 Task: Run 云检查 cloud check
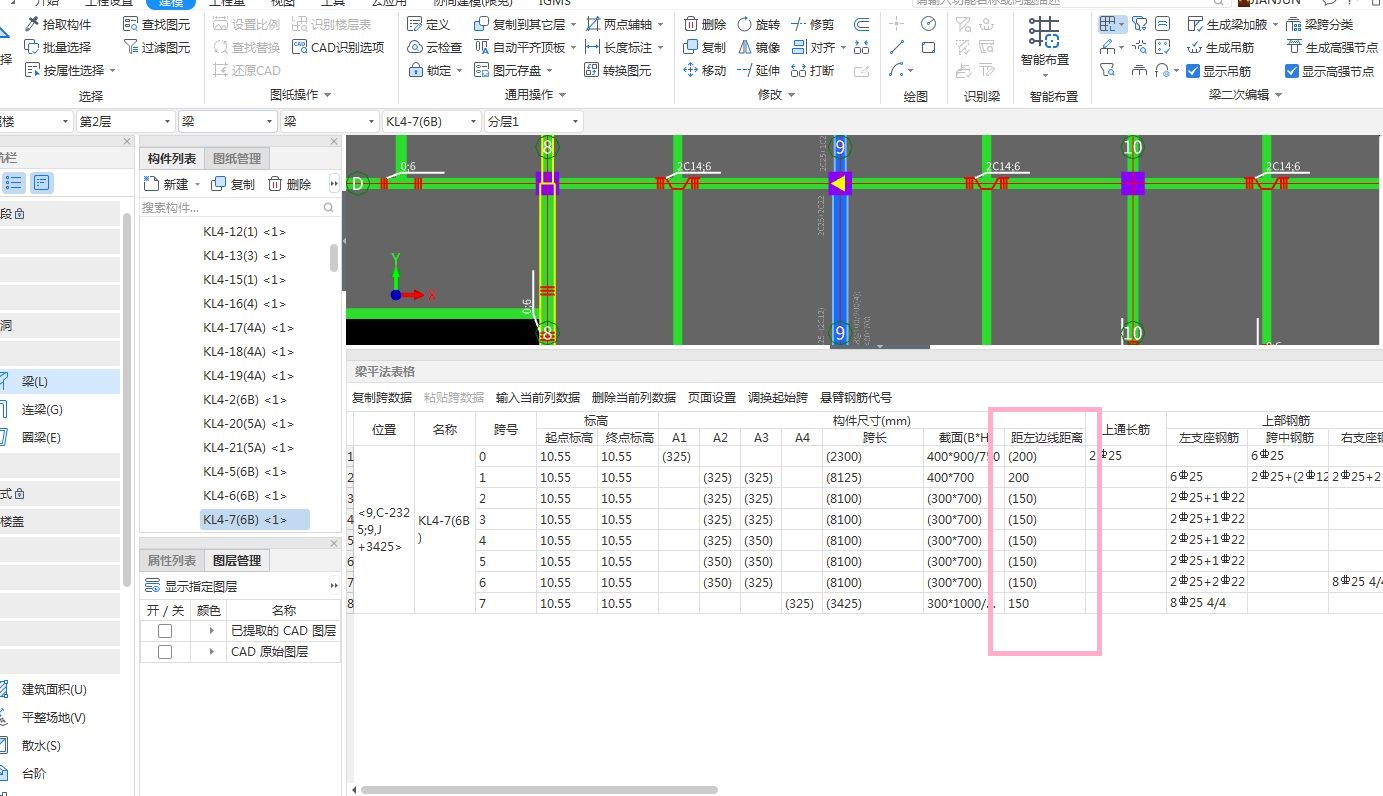(435, 47)
